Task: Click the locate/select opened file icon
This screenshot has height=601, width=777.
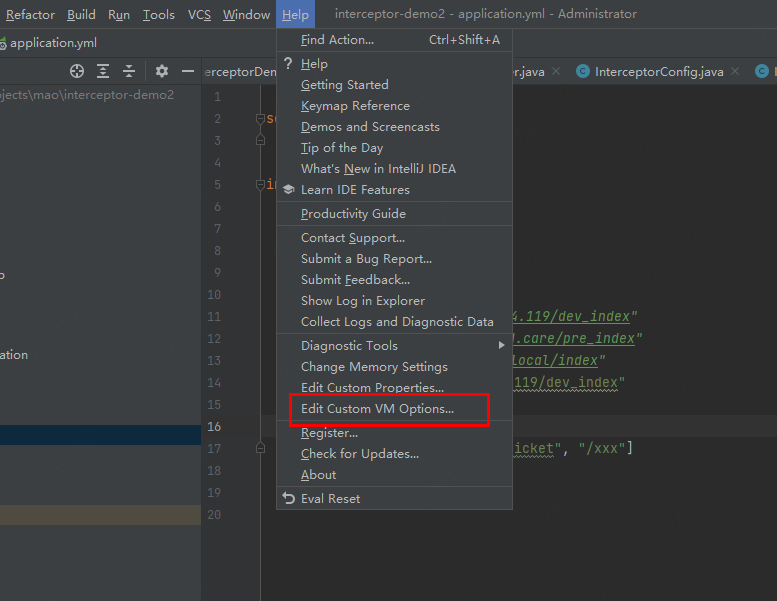Action: [77, 71]
